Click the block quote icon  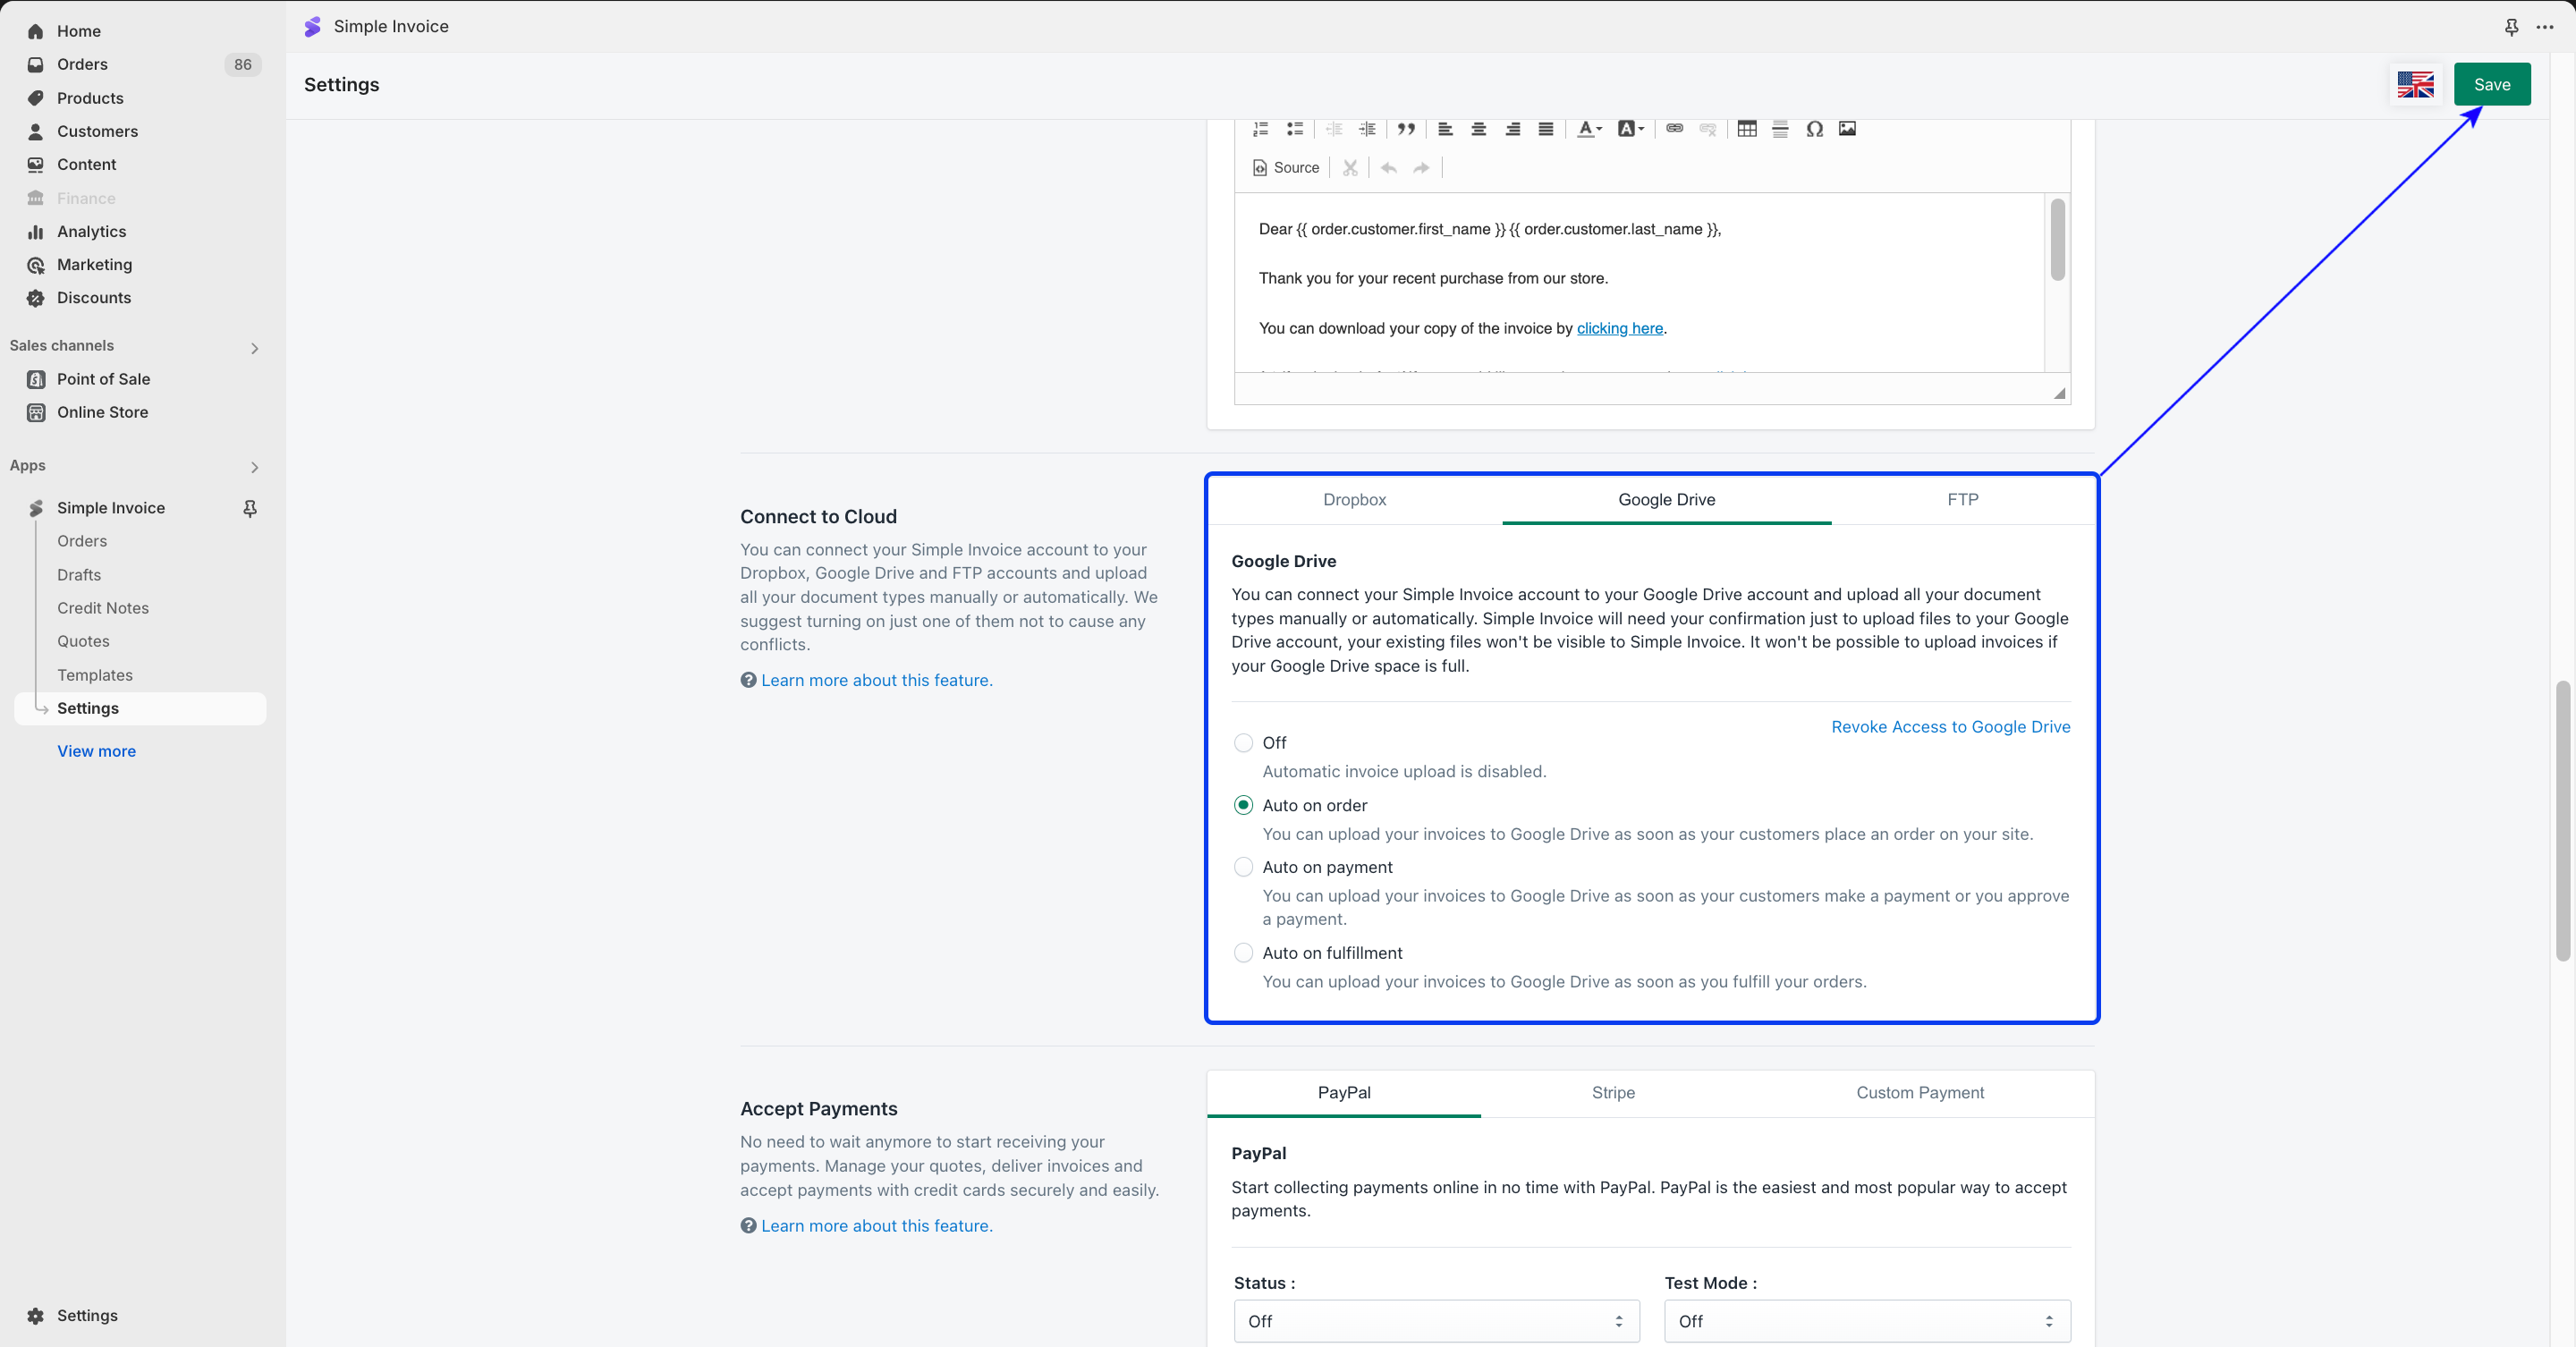point(1406,129)
